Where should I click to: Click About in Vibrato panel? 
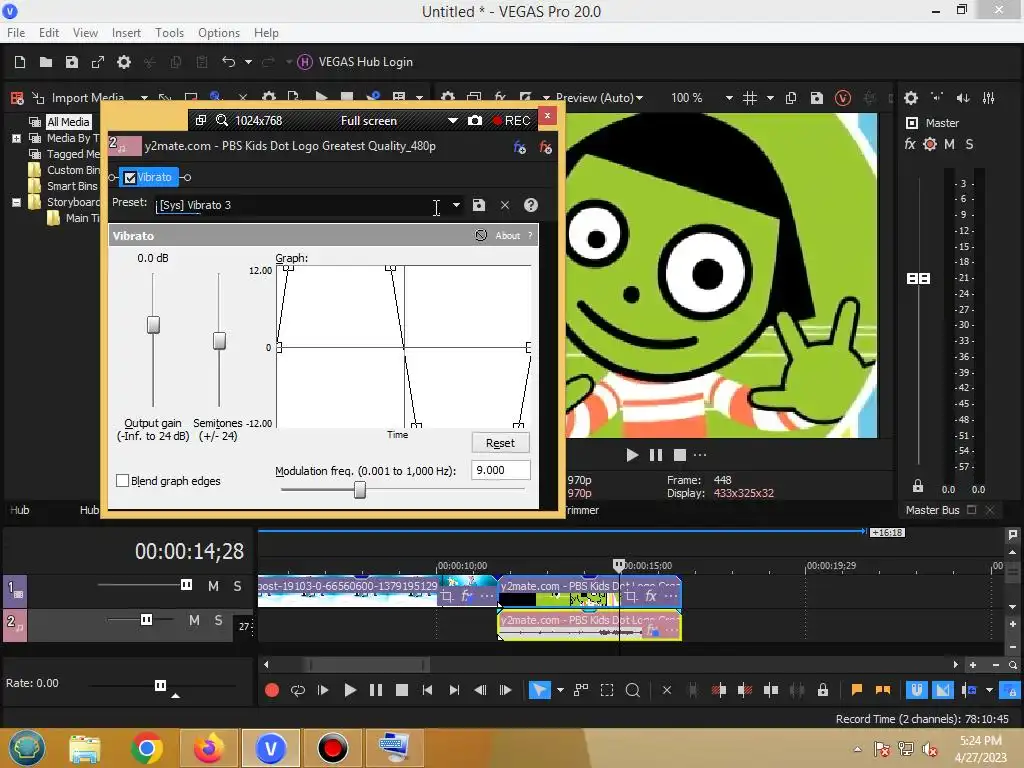(507, 236)
